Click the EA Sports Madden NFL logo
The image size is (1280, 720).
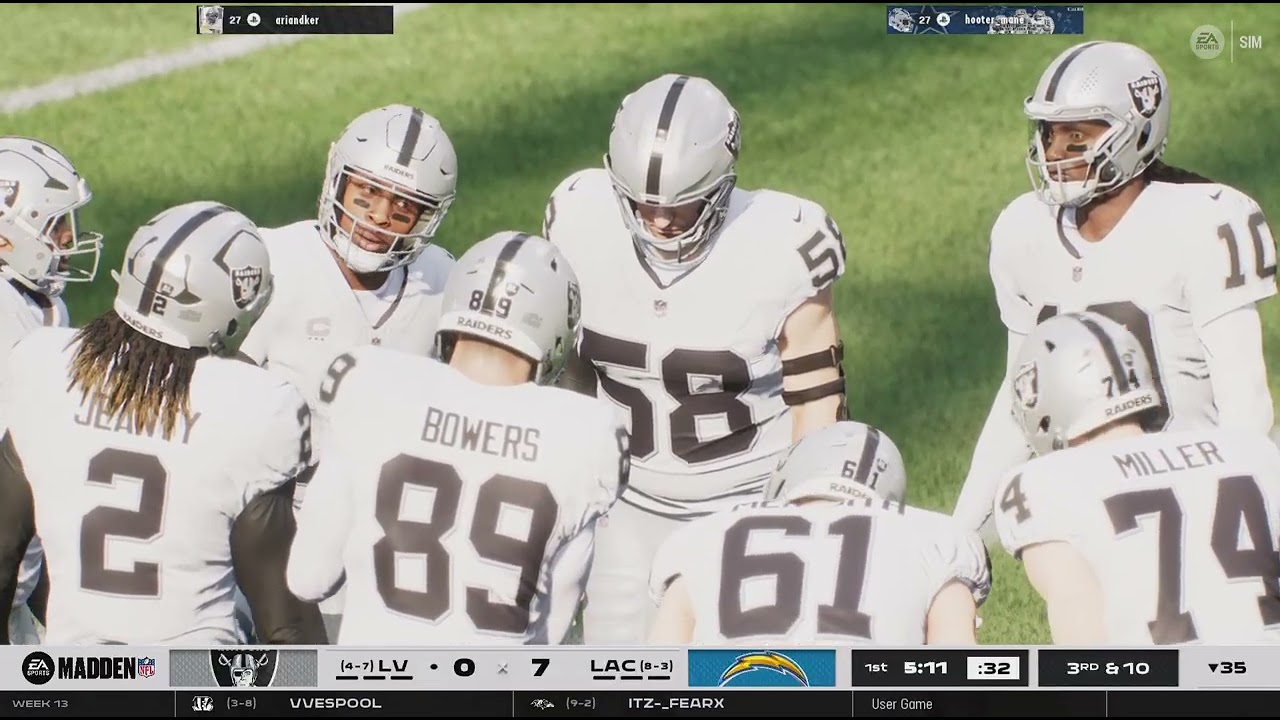[89, 668]
